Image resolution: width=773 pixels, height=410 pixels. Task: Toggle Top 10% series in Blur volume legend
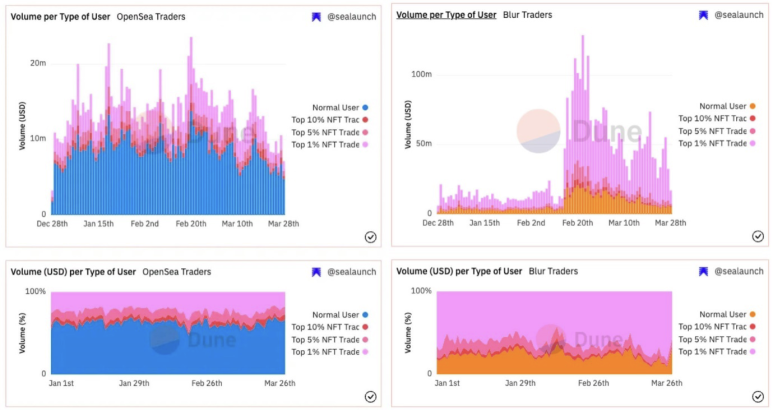pos(717,118)
